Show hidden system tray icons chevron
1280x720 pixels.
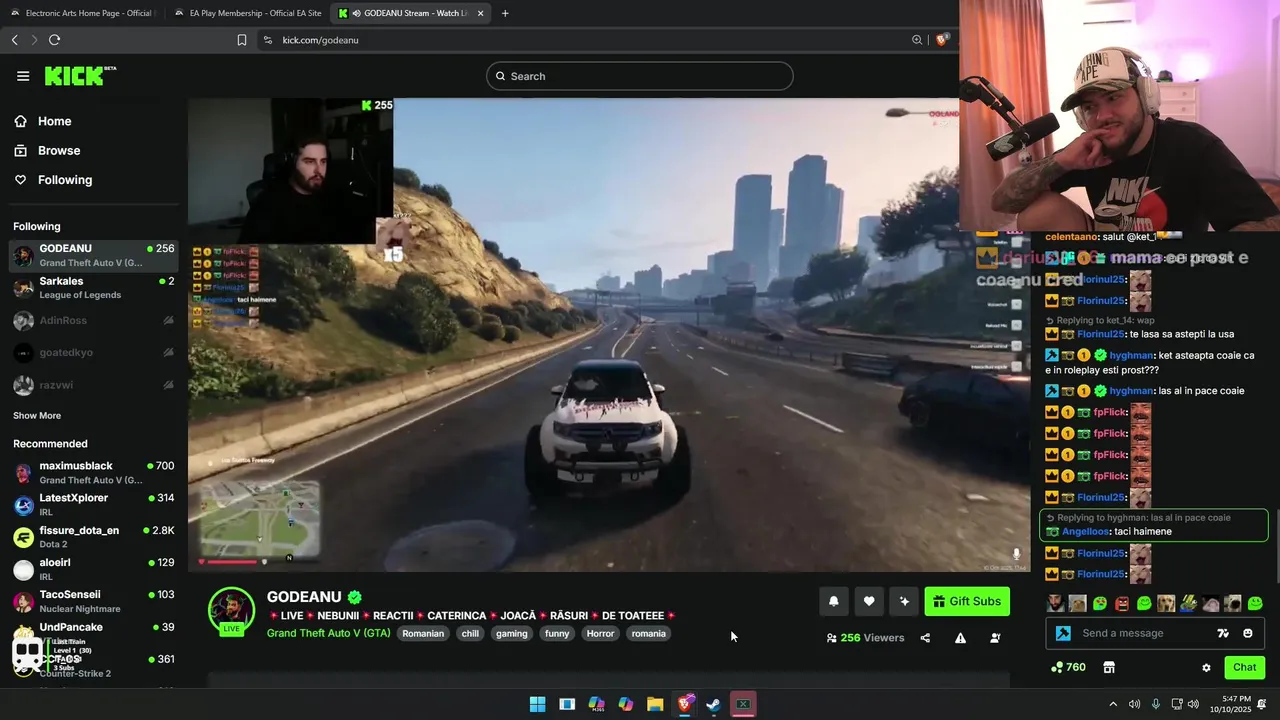point(1113,704)
